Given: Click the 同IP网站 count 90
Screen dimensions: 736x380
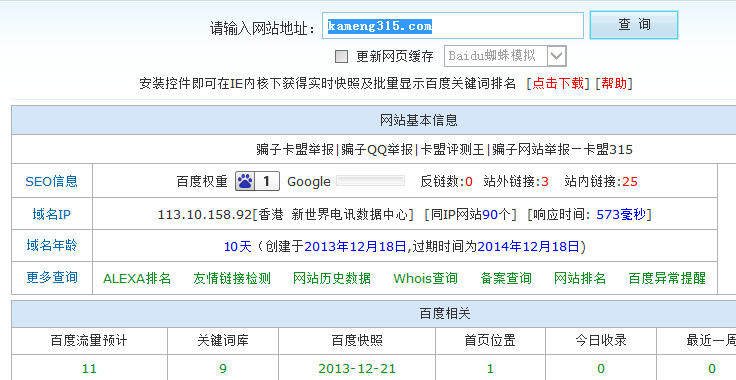Looking at the screenshot, I should point(490,214).
